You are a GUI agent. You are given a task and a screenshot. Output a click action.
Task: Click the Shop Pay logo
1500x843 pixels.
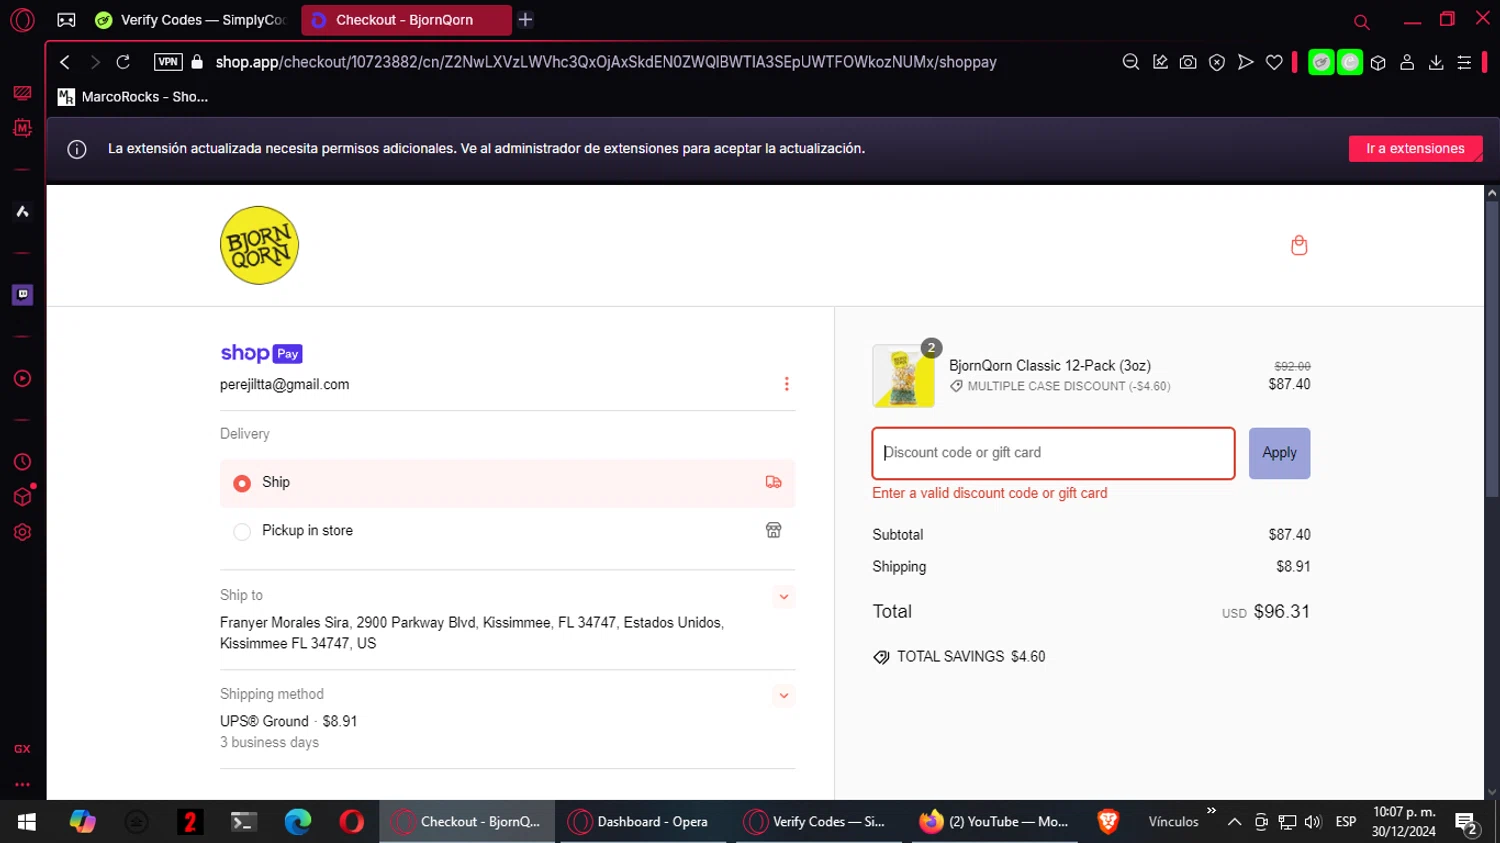[261, 353]
